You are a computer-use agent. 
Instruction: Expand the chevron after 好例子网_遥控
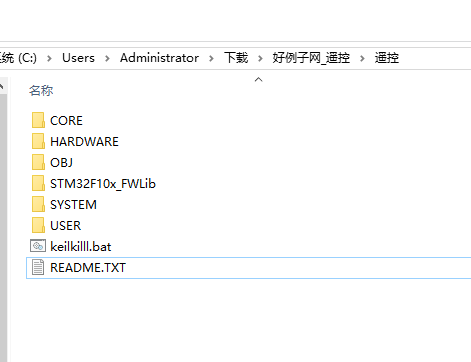362,58
